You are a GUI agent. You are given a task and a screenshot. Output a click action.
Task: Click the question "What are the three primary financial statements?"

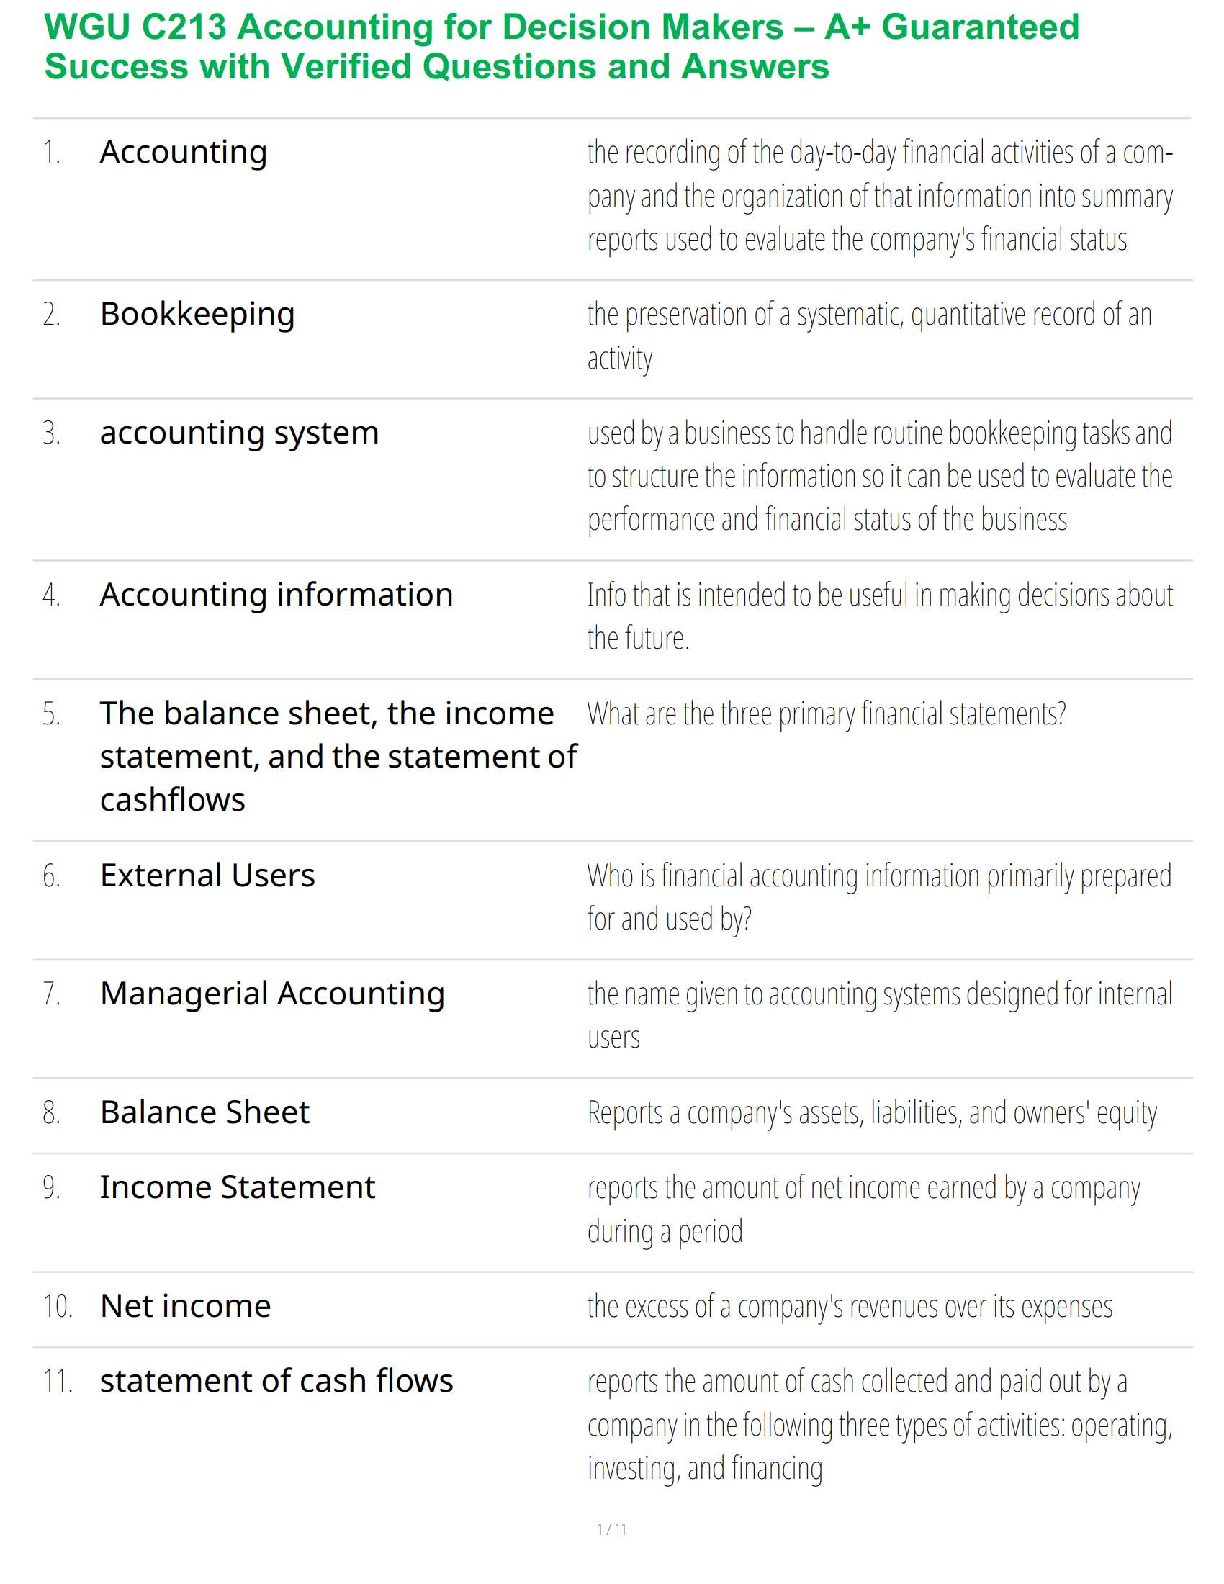pyautogui.click(x=826, y=714)
